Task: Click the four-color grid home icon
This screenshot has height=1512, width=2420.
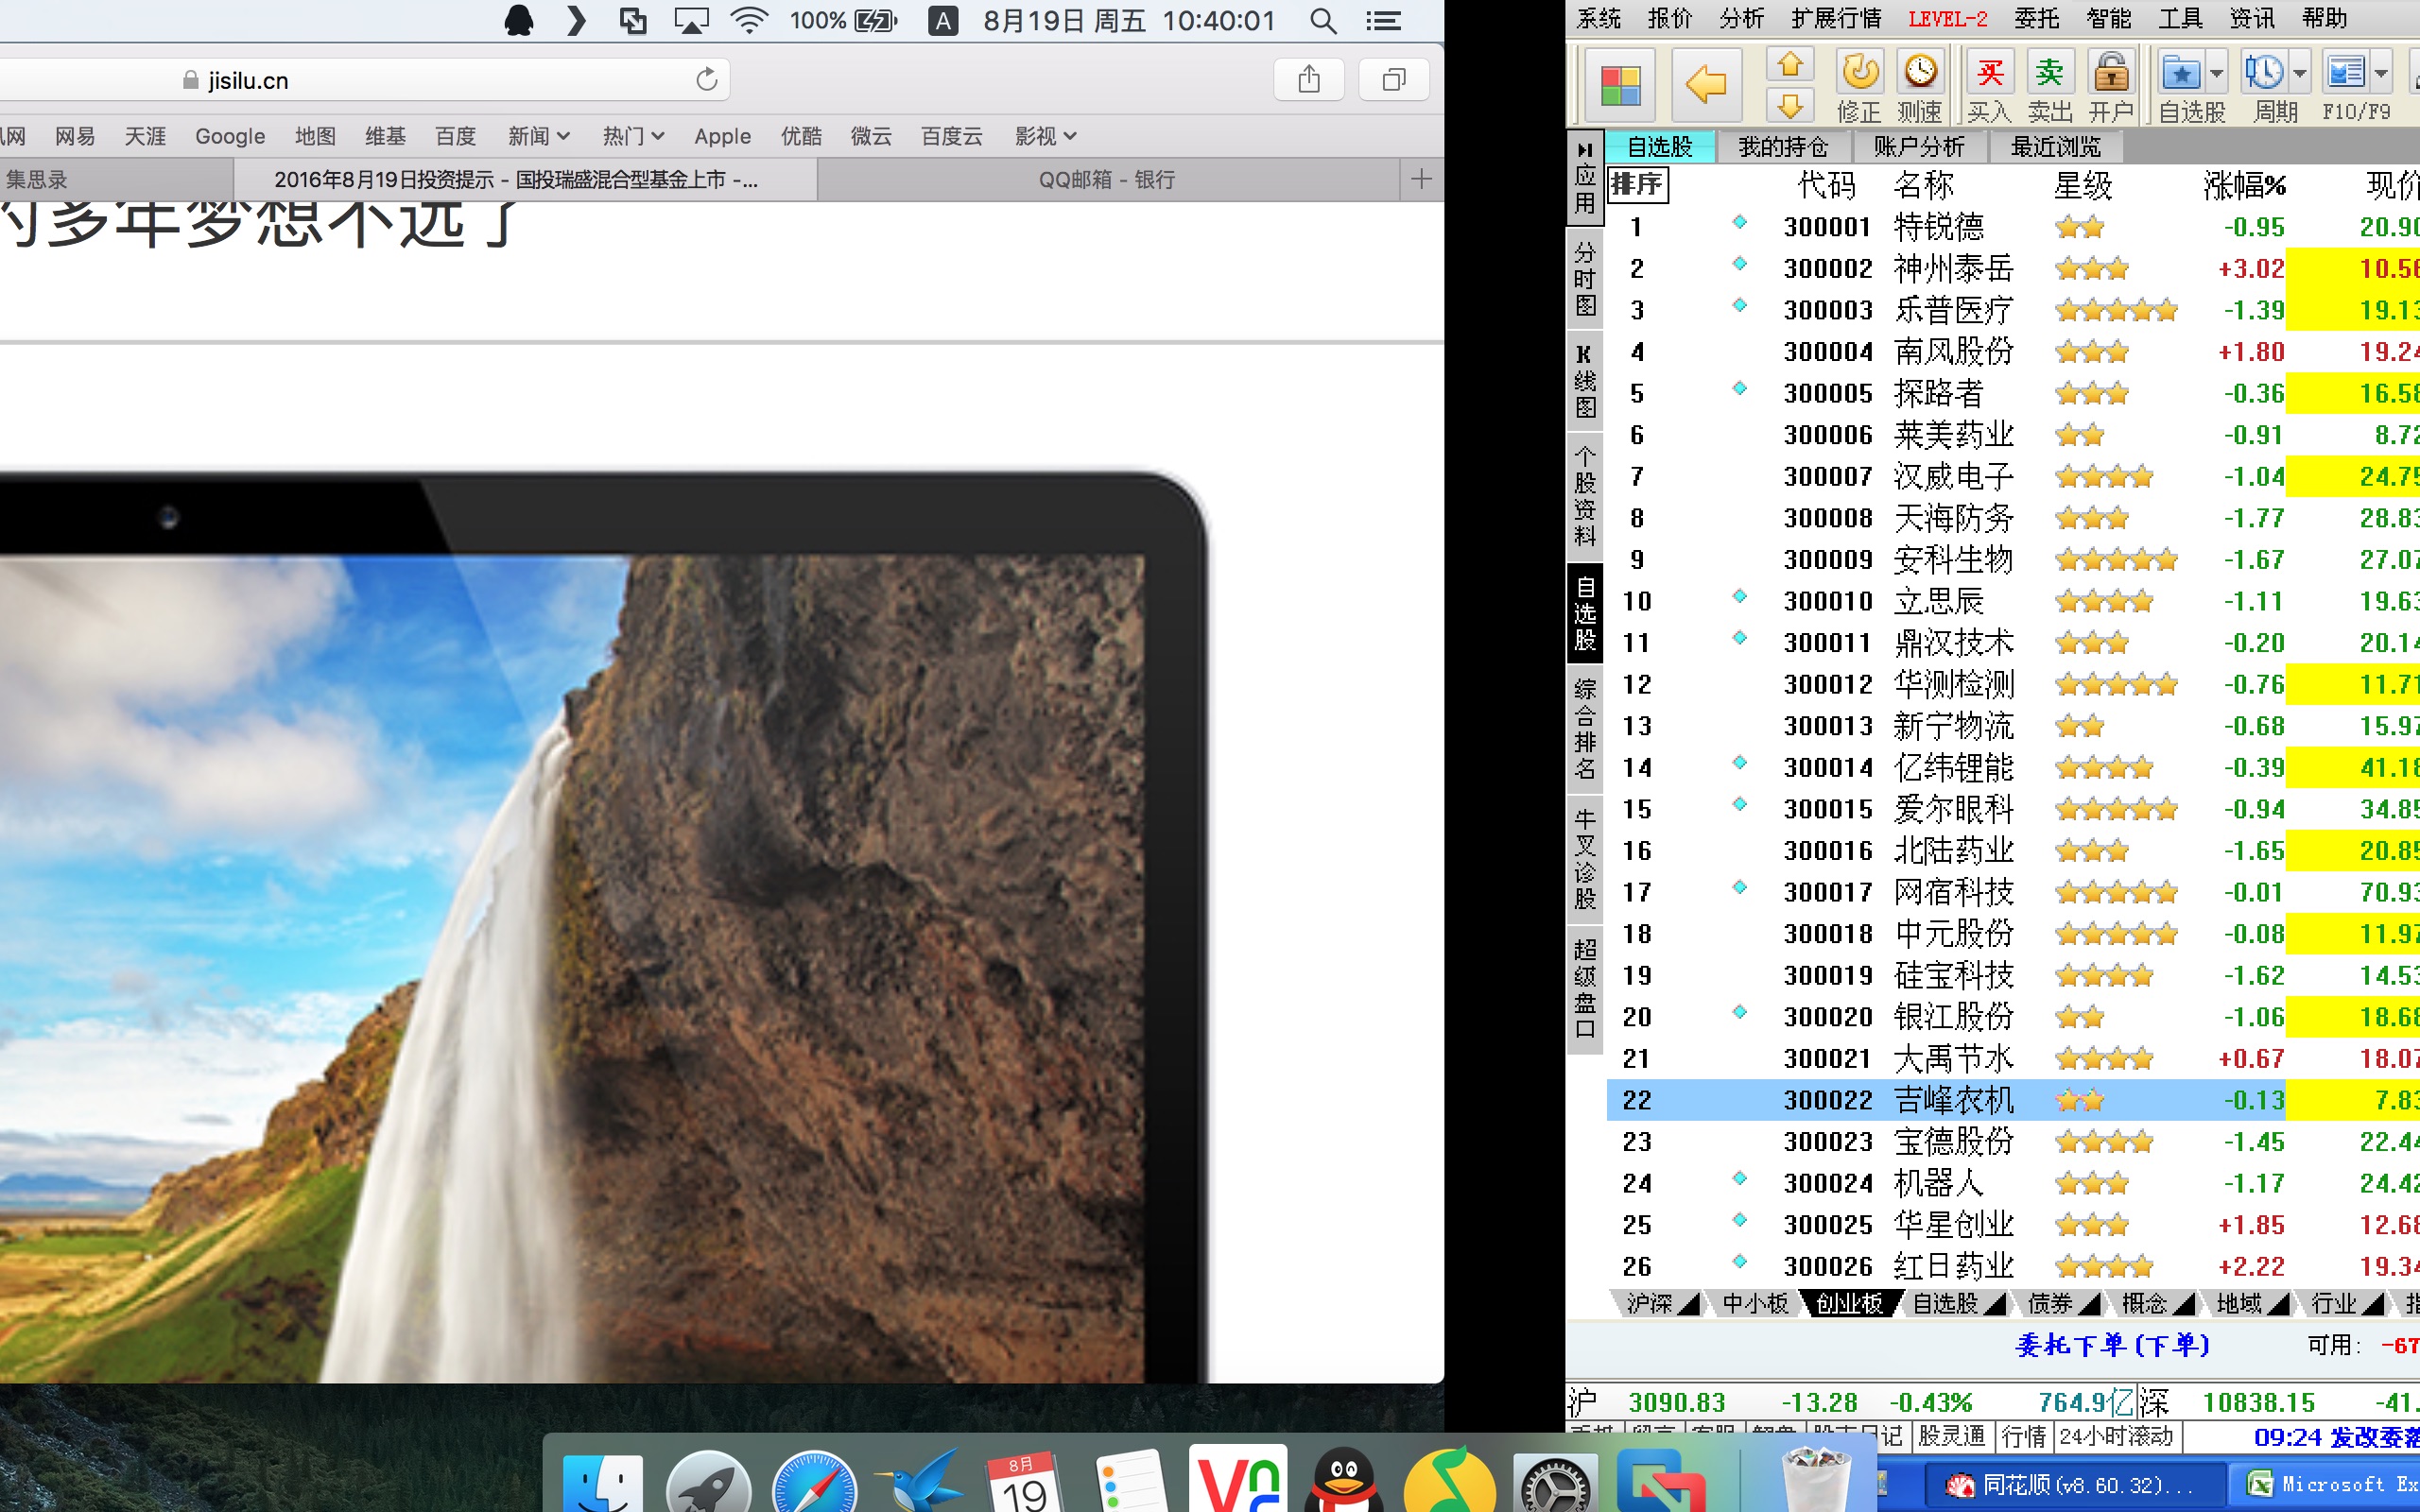Action: point(1621,85)
